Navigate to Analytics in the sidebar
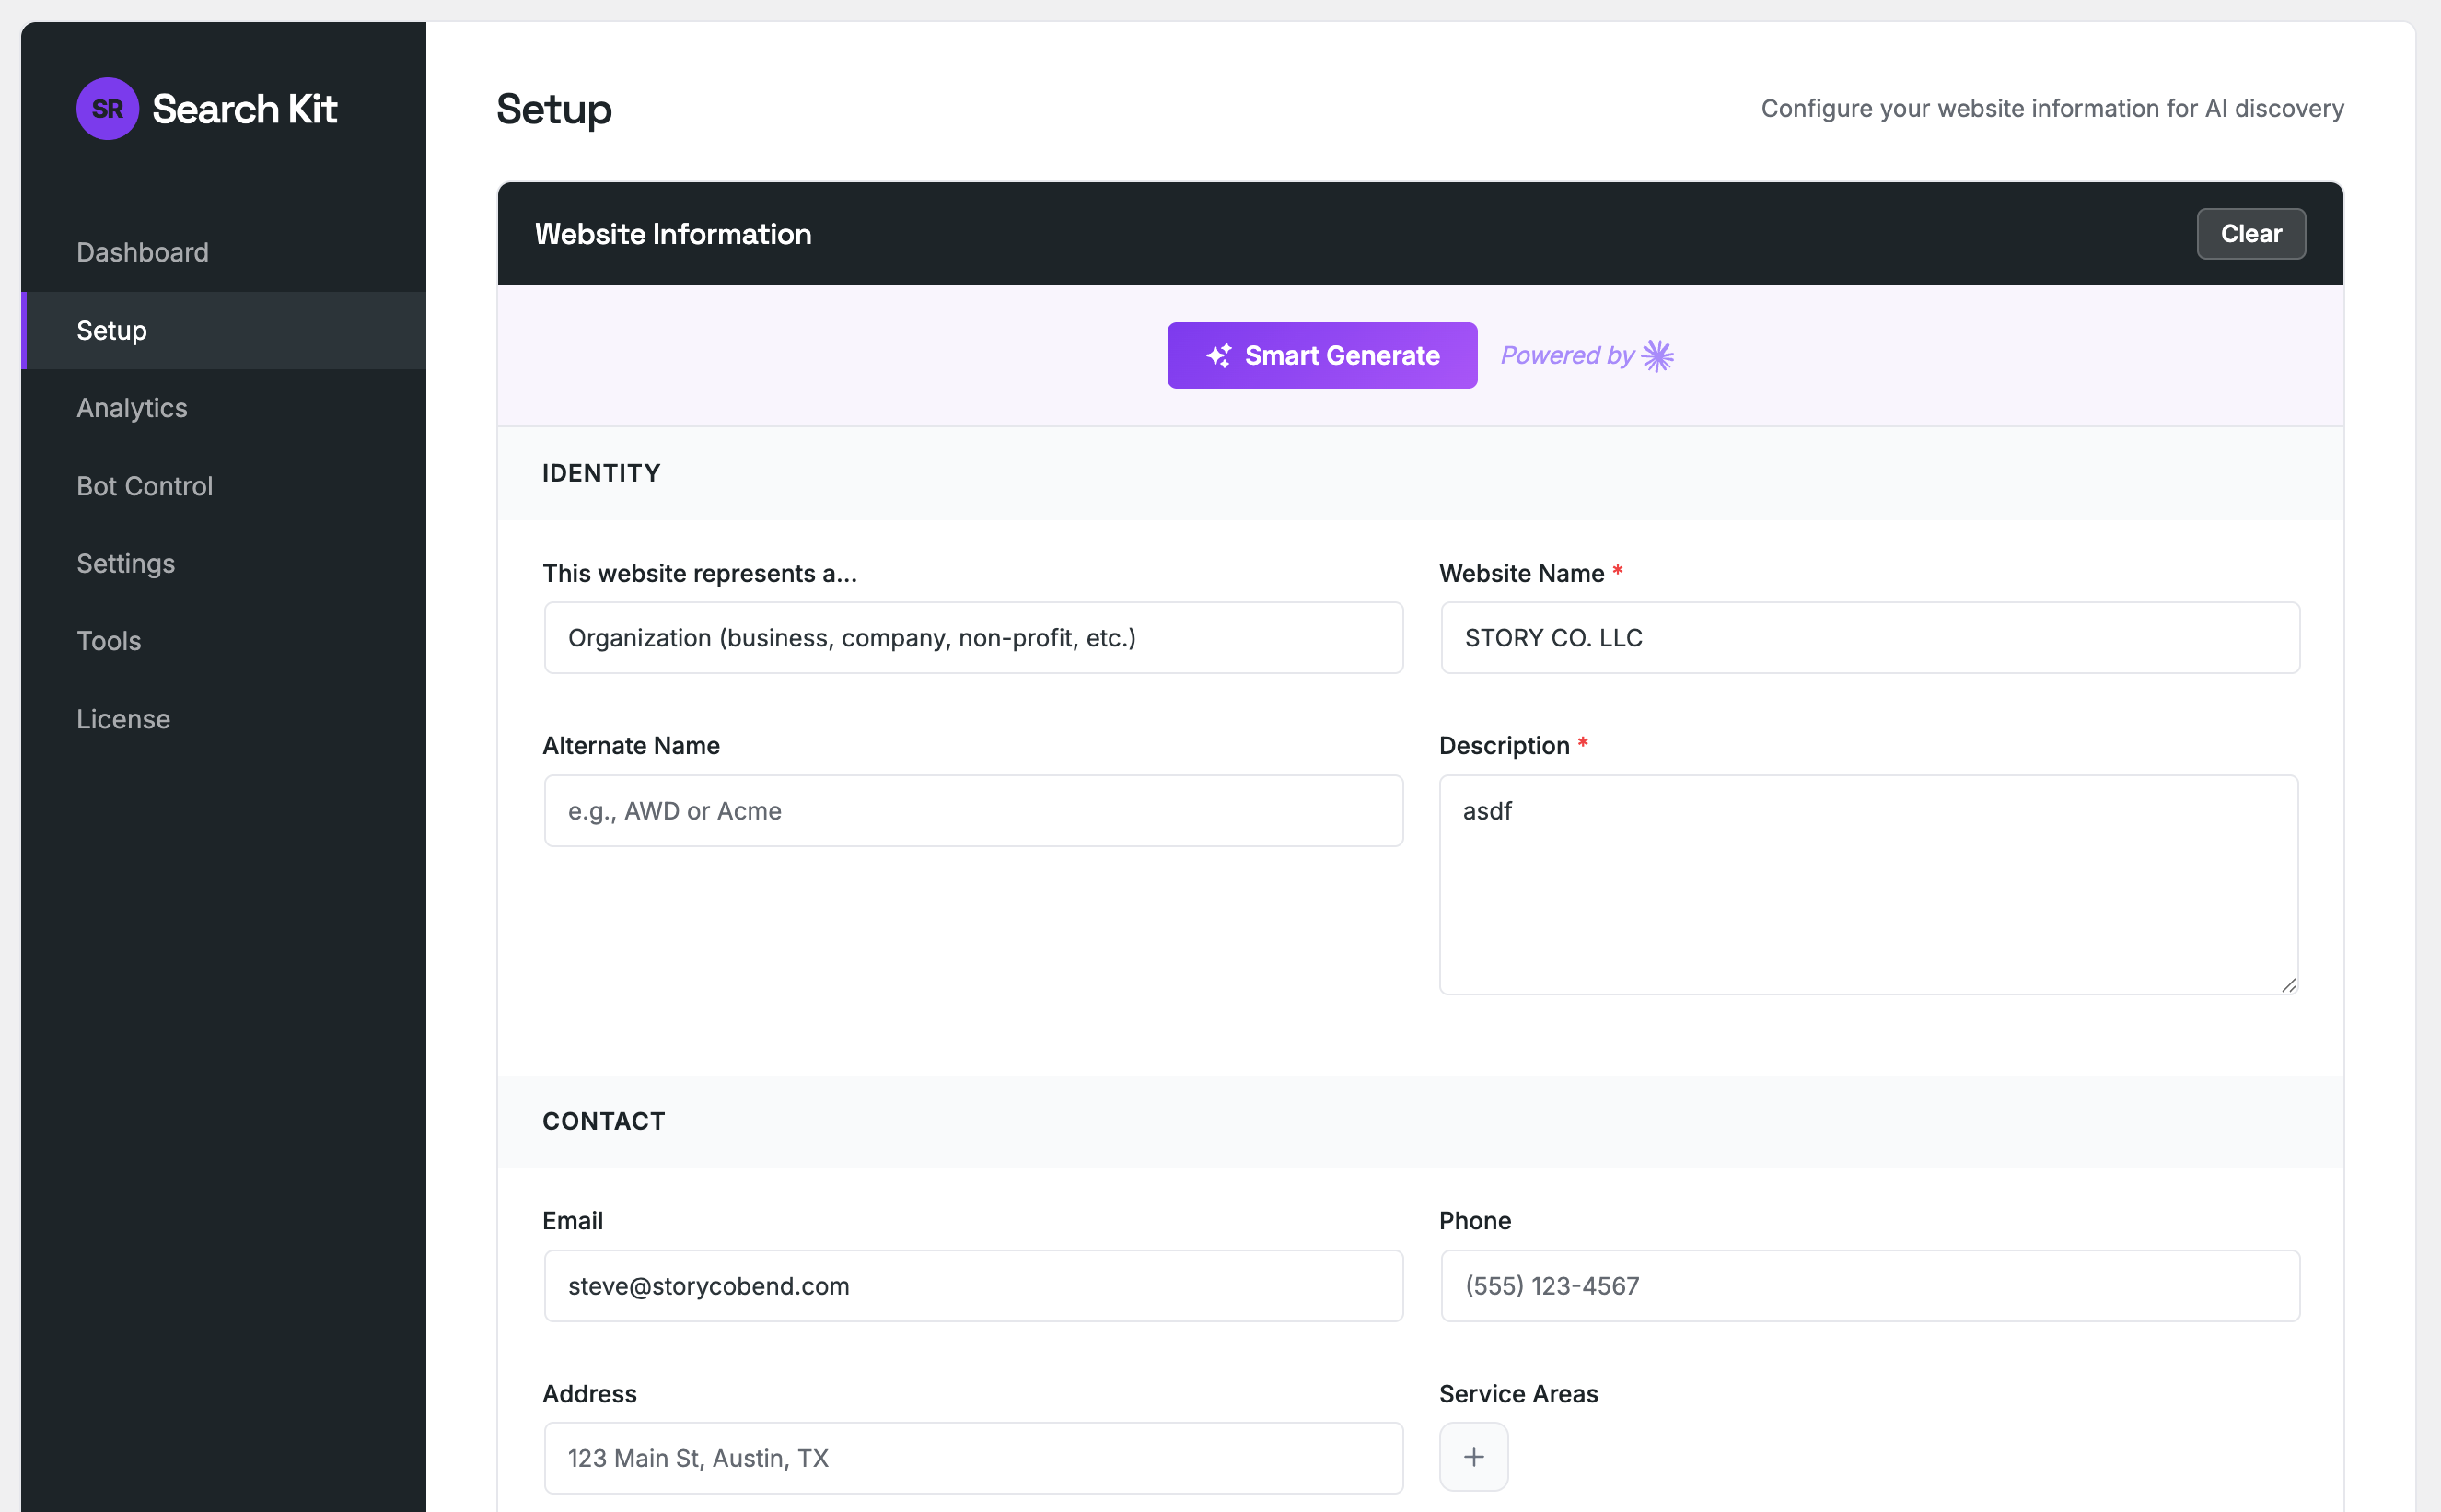Image resolution: width=2441 pixels, height=1512 pixels. (x=131, y=408)
